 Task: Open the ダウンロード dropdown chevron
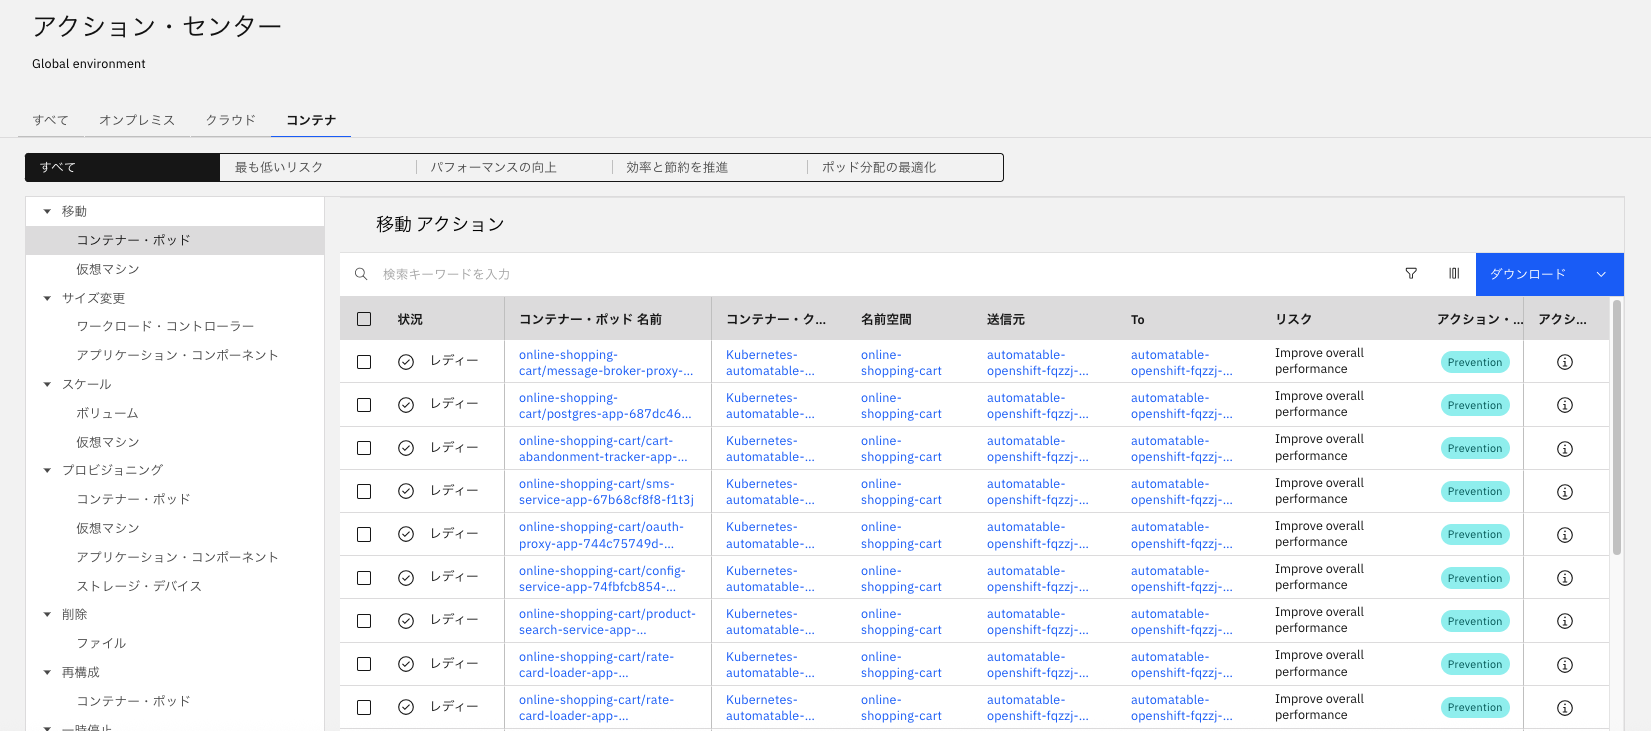coord(1601,274)
